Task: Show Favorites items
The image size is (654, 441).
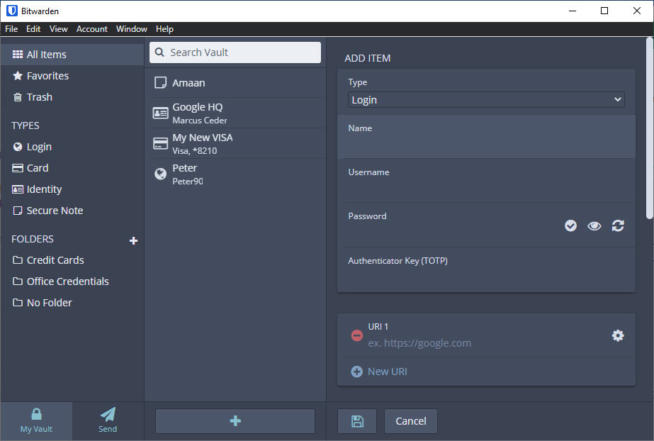Action: [x=72, y=76]
